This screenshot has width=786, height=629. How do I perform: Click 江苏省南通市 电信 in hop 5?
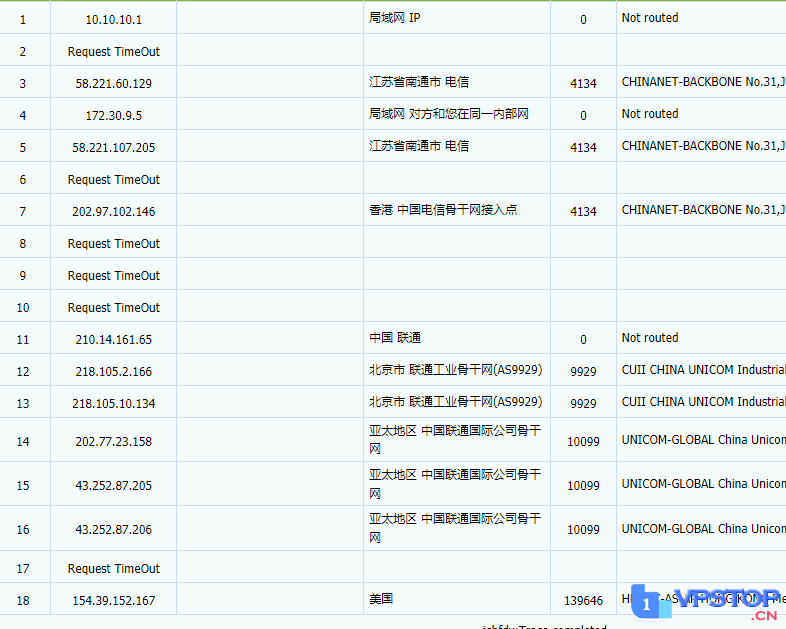coord(419,146)
